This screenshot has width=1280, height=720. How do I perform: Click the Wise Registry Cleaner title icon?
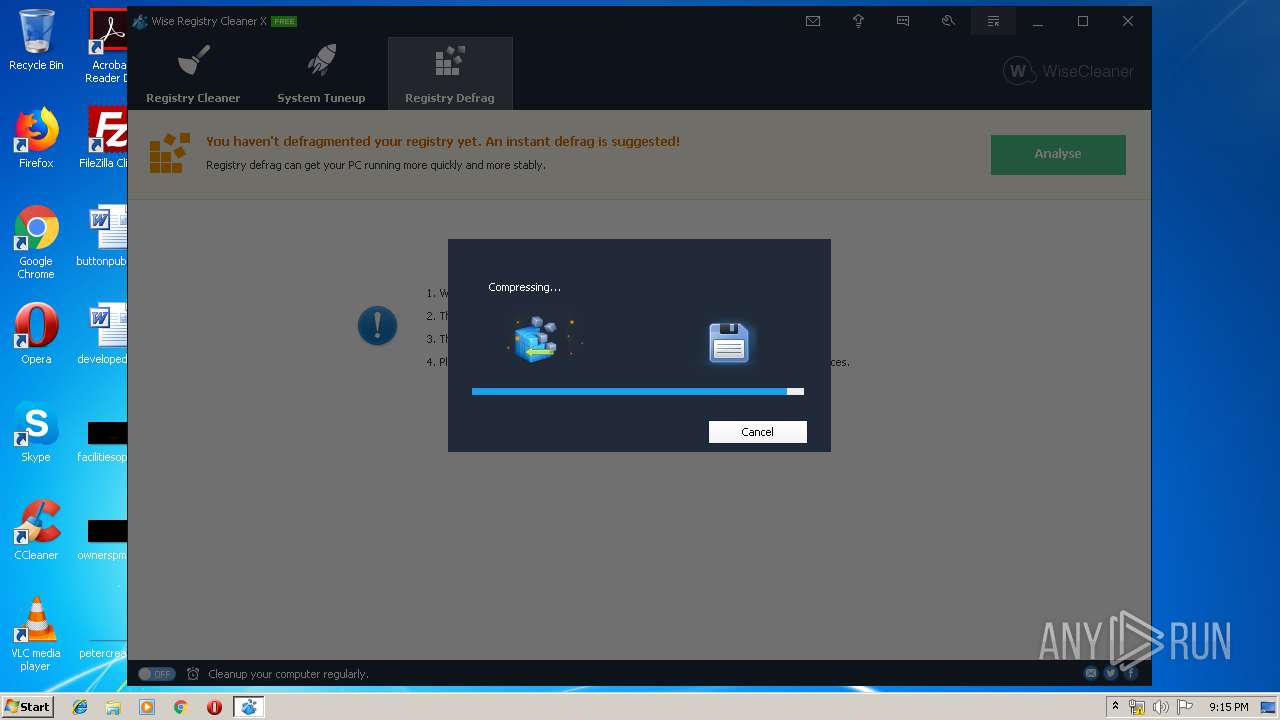(x=140, y=21)
